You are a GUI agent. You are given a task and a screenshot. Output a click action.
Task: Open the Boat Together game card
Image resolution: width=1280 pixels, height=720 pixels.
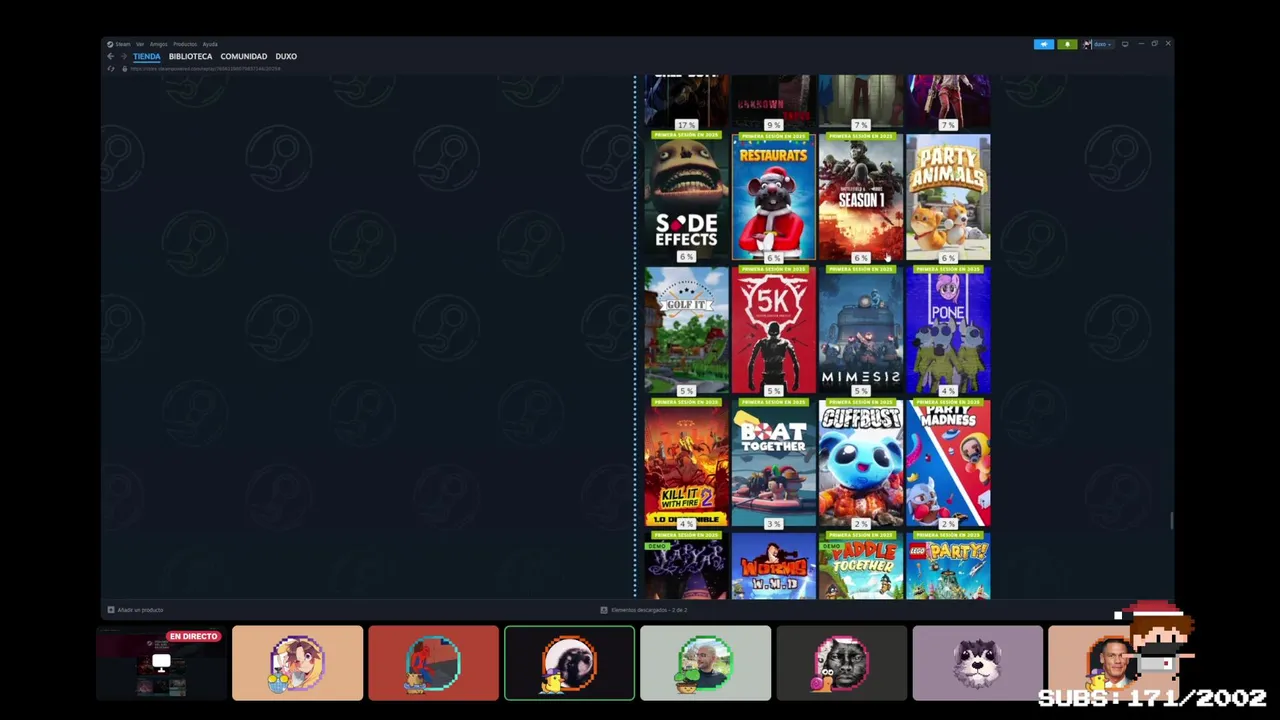pos(773,463)
